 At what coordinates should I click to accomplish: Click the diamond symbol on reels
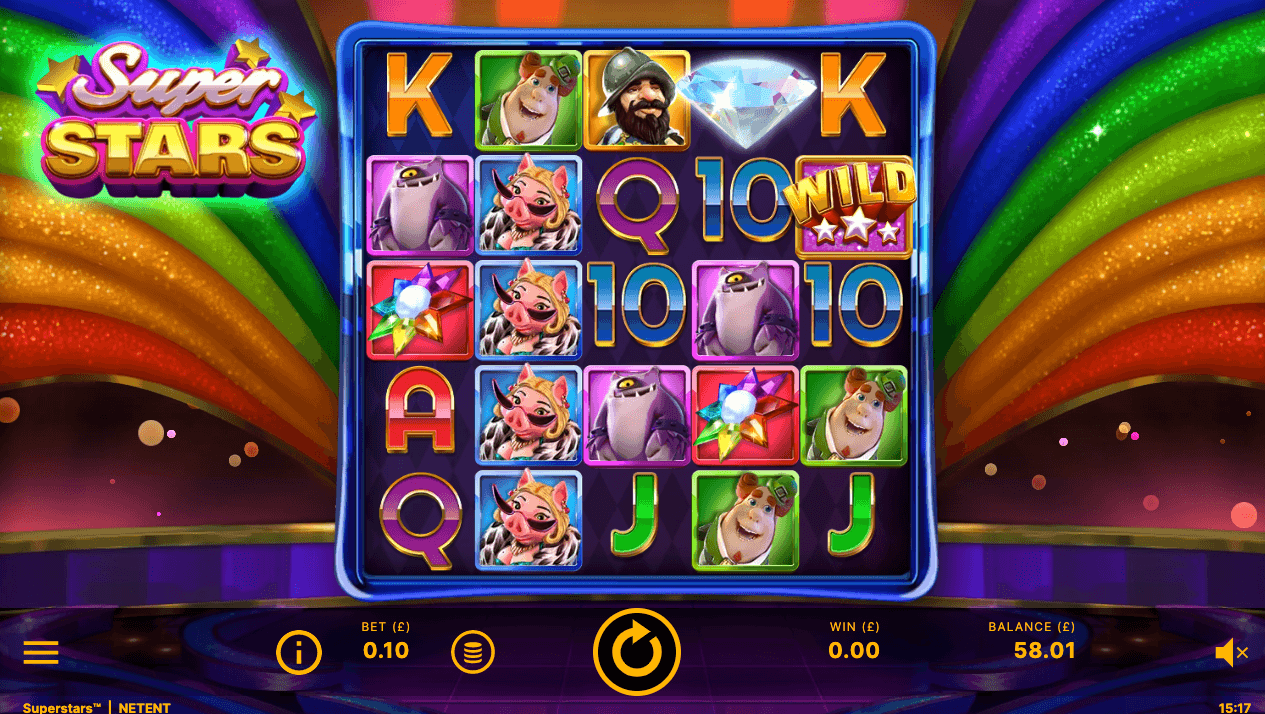[746, 99]
